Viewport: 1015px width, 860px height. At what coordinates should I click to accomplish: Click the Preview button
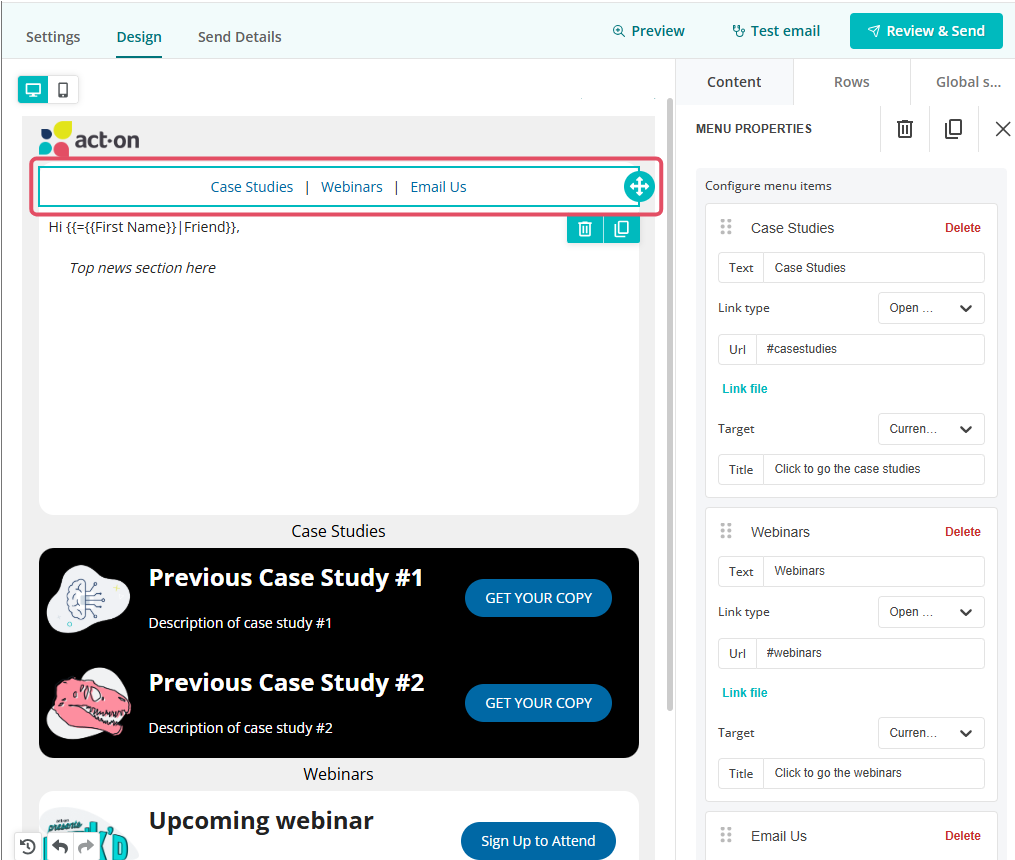tap(648, 31)
